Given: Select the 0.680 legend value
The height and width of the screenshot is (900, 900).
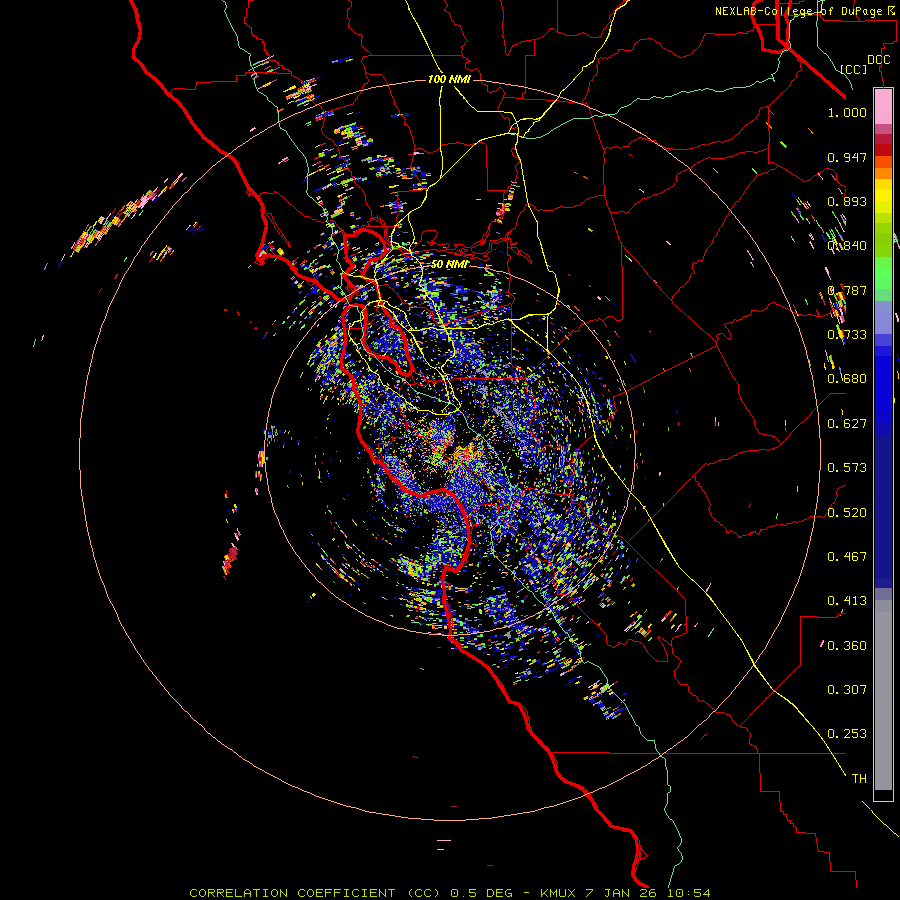Looking at the screenshot, I should point(847,379).
